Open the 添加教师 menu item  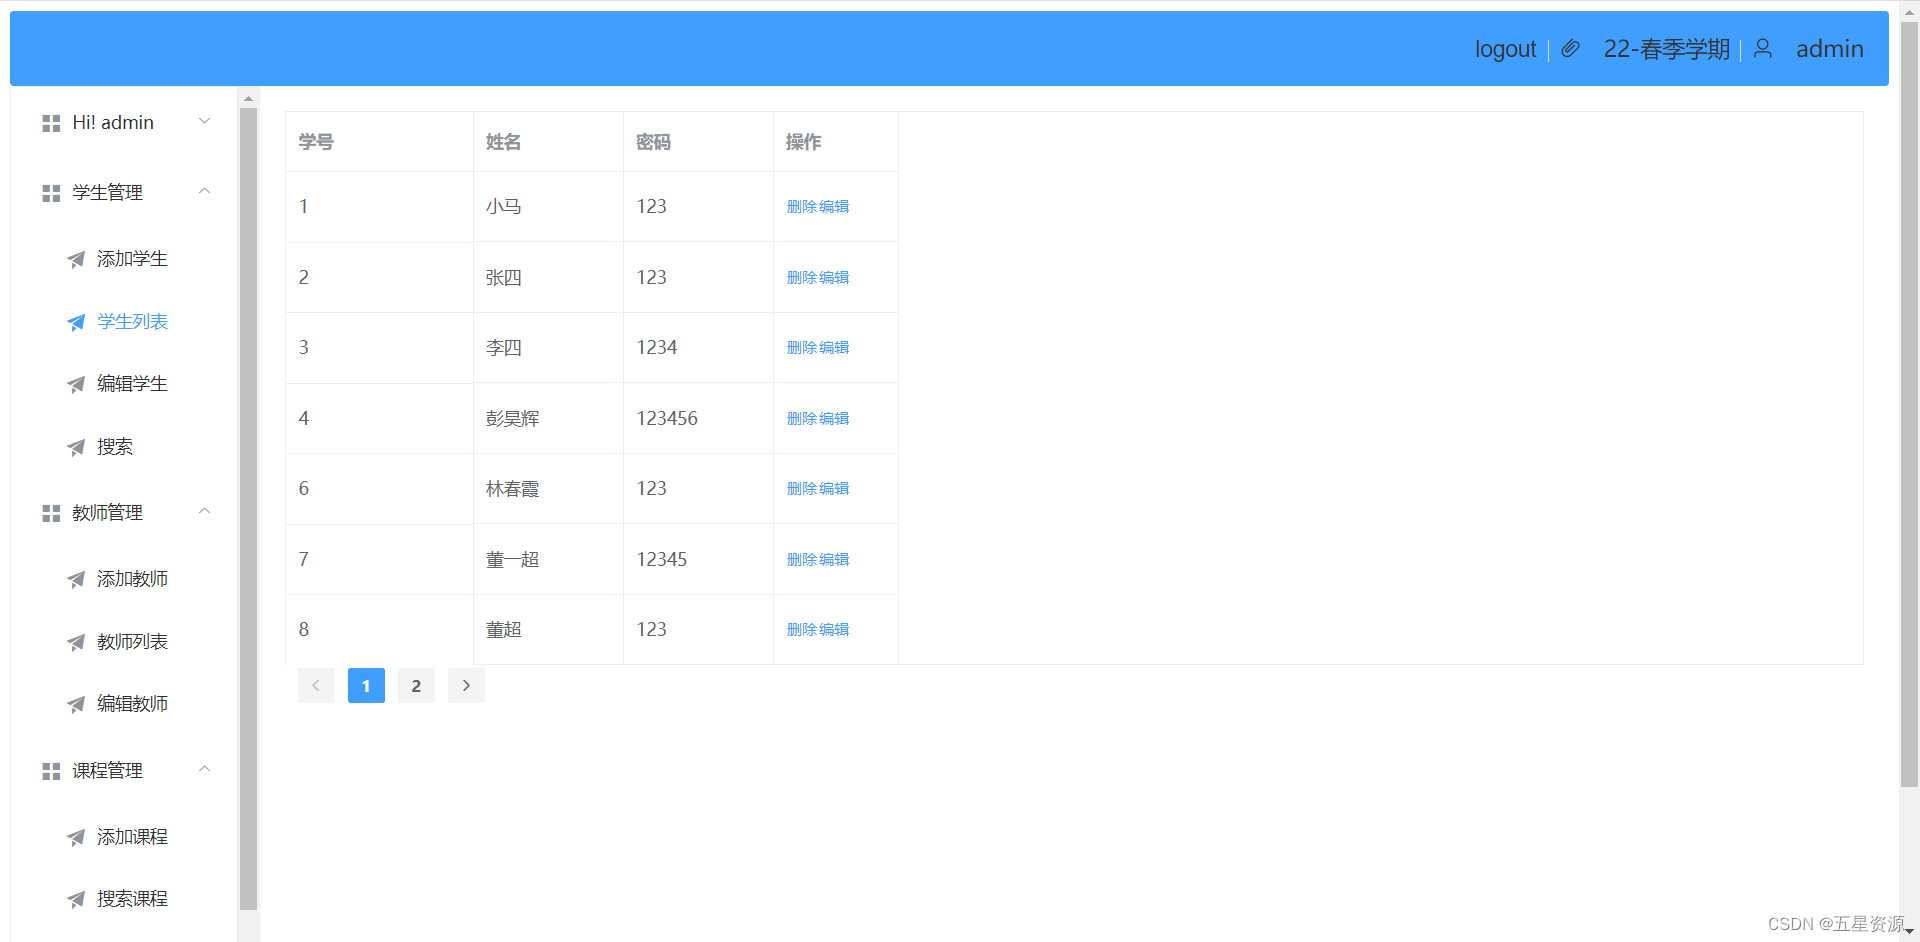tap(124, 579)
